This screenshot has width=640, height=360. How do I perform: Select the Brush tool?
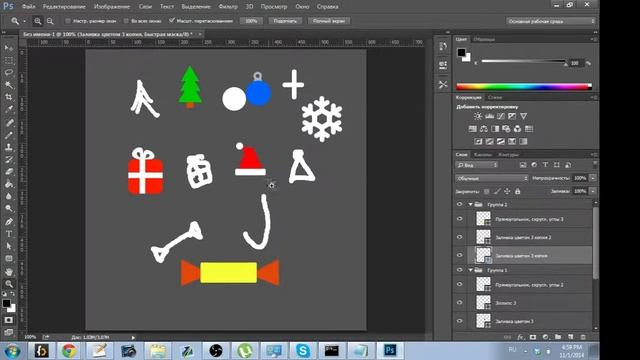9,135
